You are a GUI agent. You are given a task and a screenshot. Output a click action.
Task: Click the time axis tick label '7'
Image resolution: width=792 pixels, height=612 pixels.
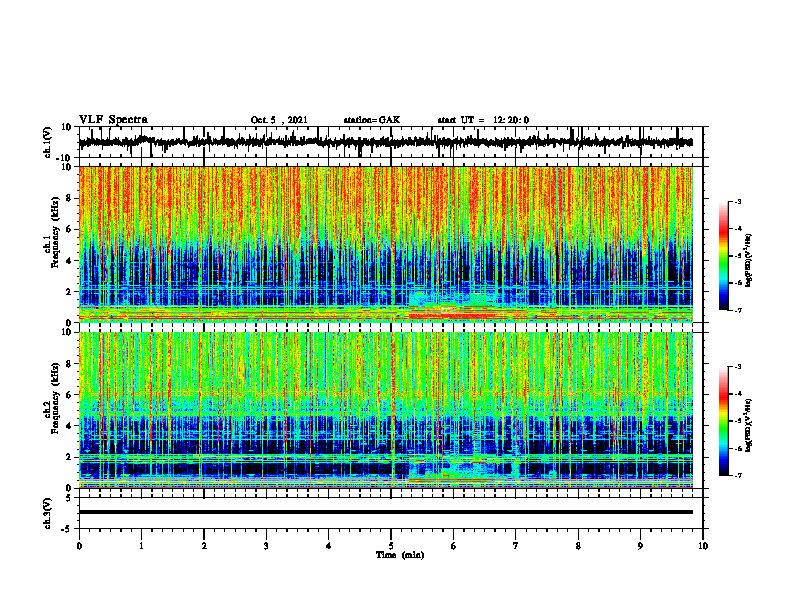(516, 546)
